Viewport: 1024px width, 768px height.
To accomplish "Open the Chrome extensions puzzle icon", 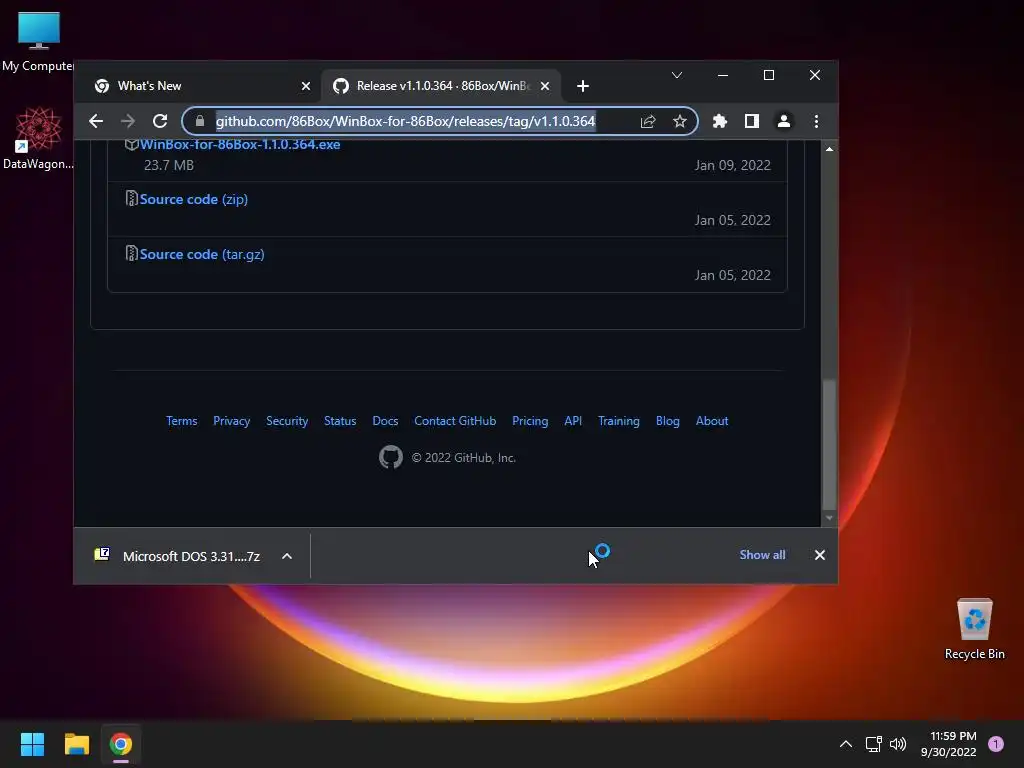I will pos(720,121).
